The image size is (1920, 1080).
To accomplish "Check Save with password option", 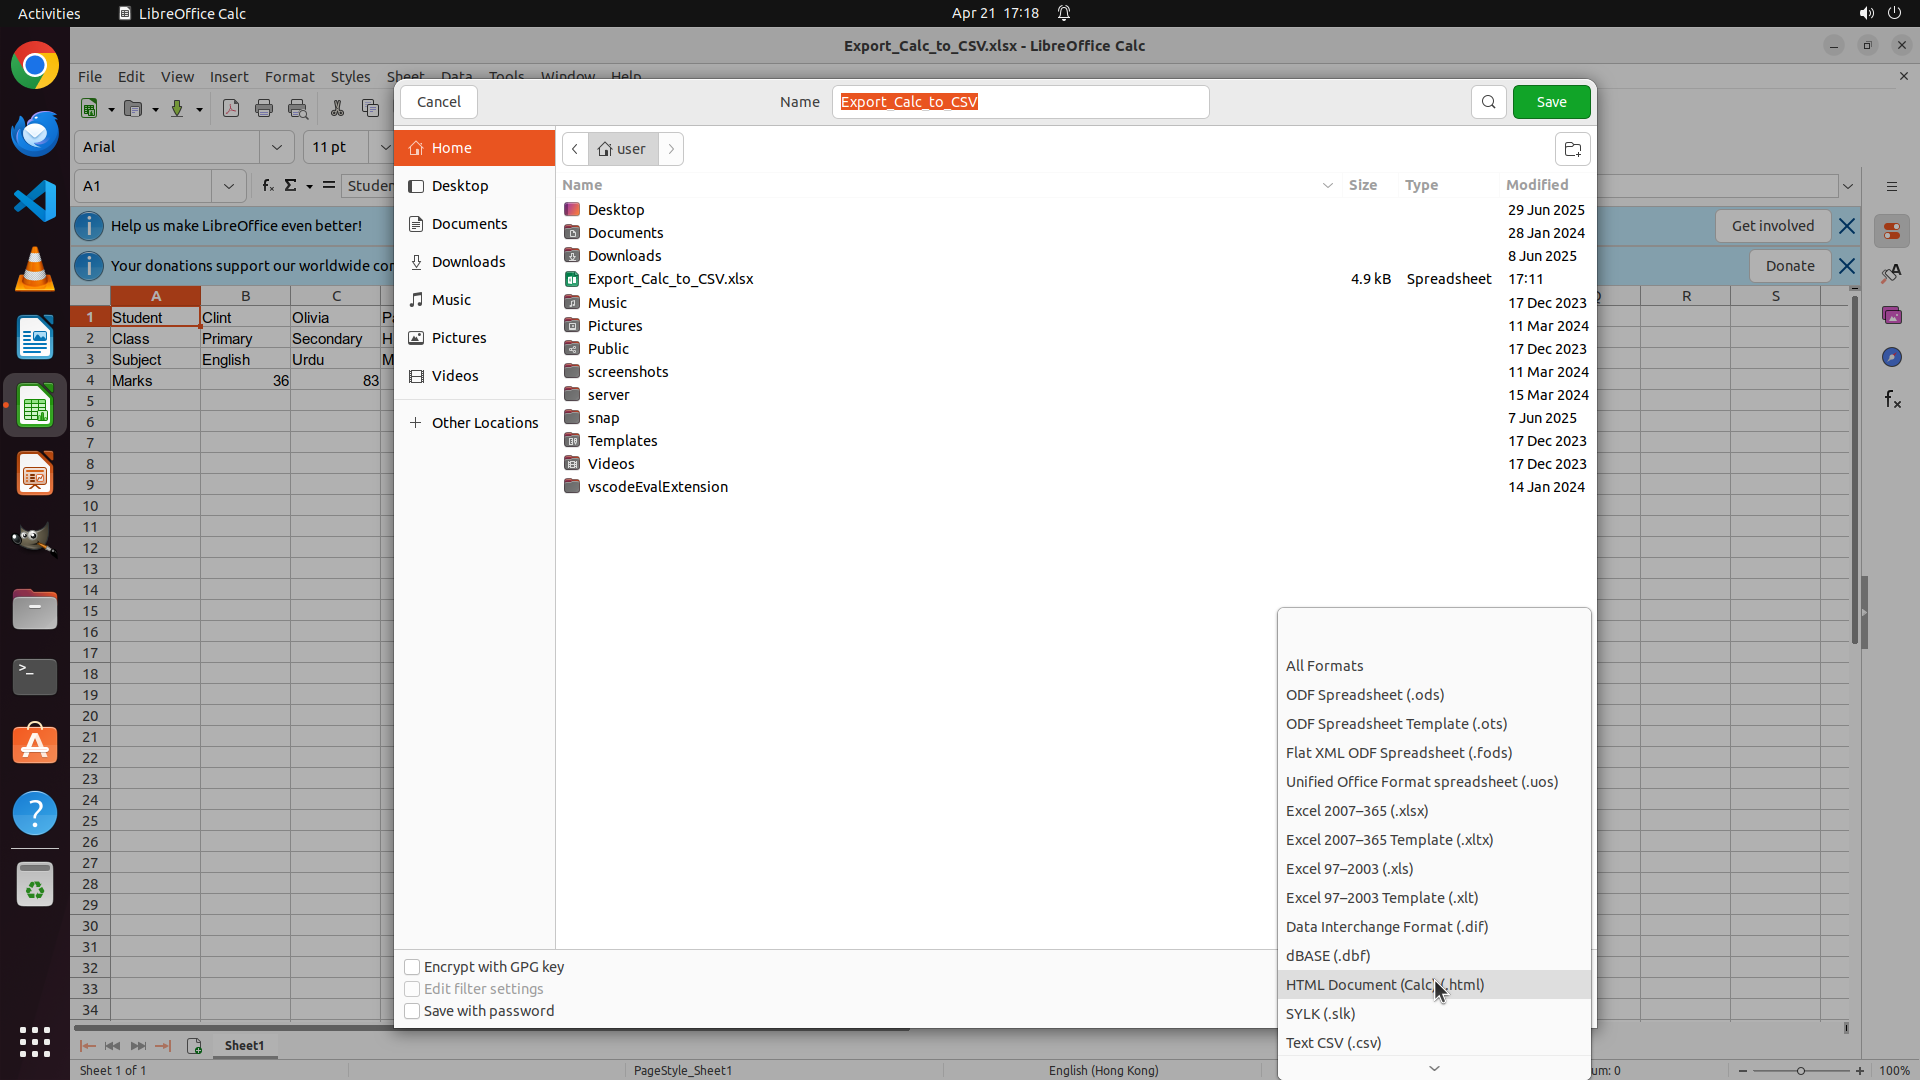I will click(x=412, y=1011).
